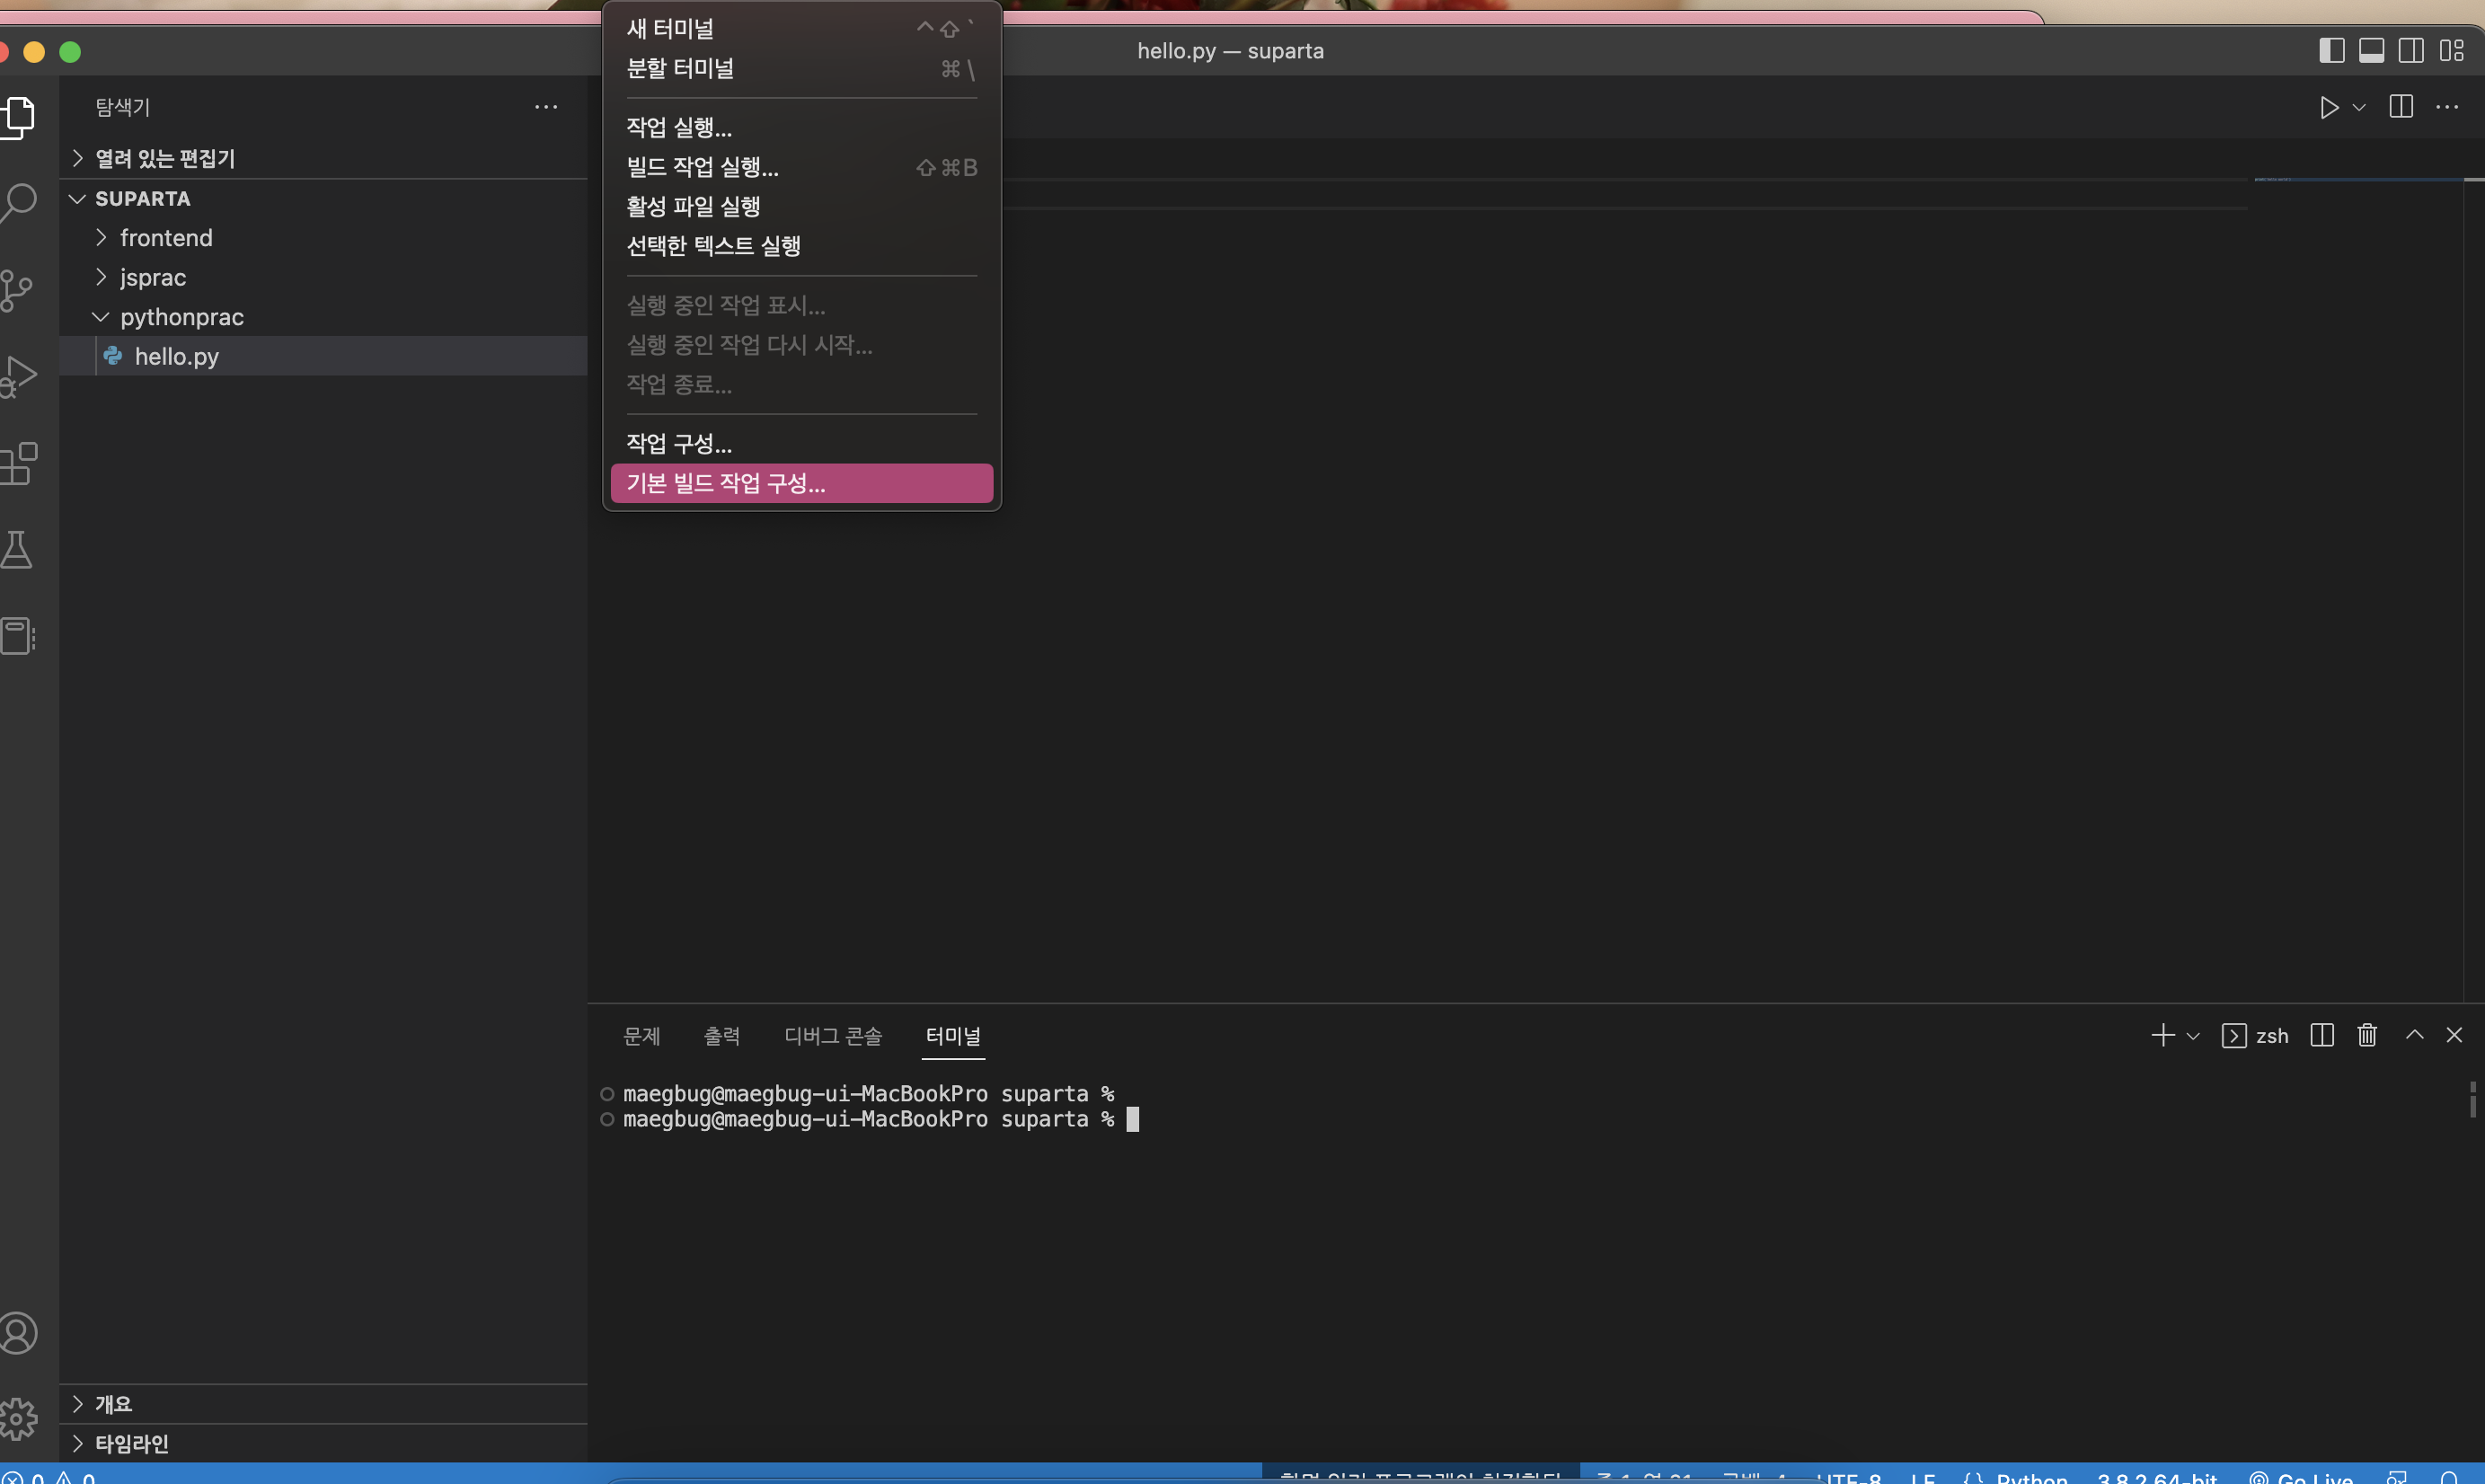Select 분할 터미널 menu item
The height and width of the screenshot is (1484, 2485).
tap(801, 68)
